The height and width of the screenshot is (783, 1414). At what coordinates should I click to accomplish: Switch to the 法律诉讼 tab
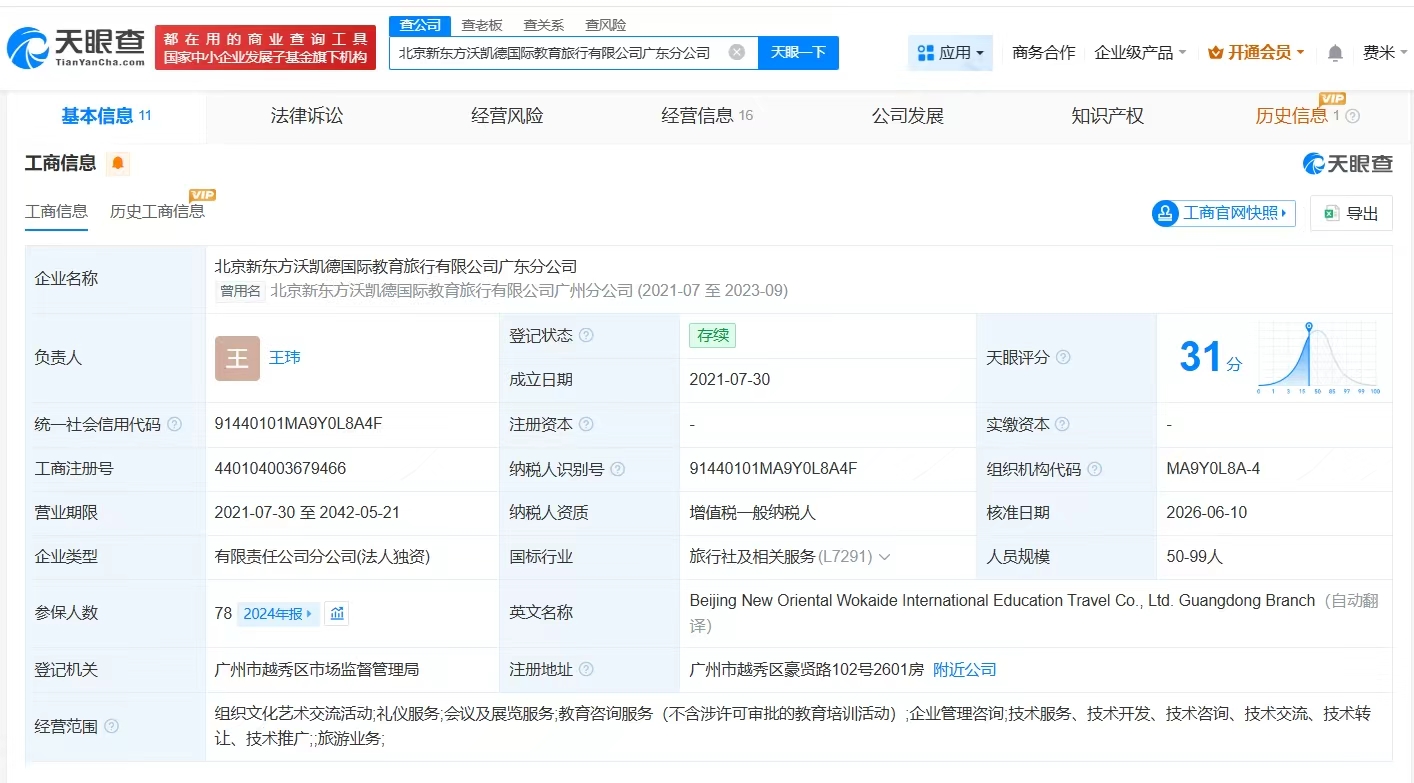pyautogui.click(x=307, y=116)
